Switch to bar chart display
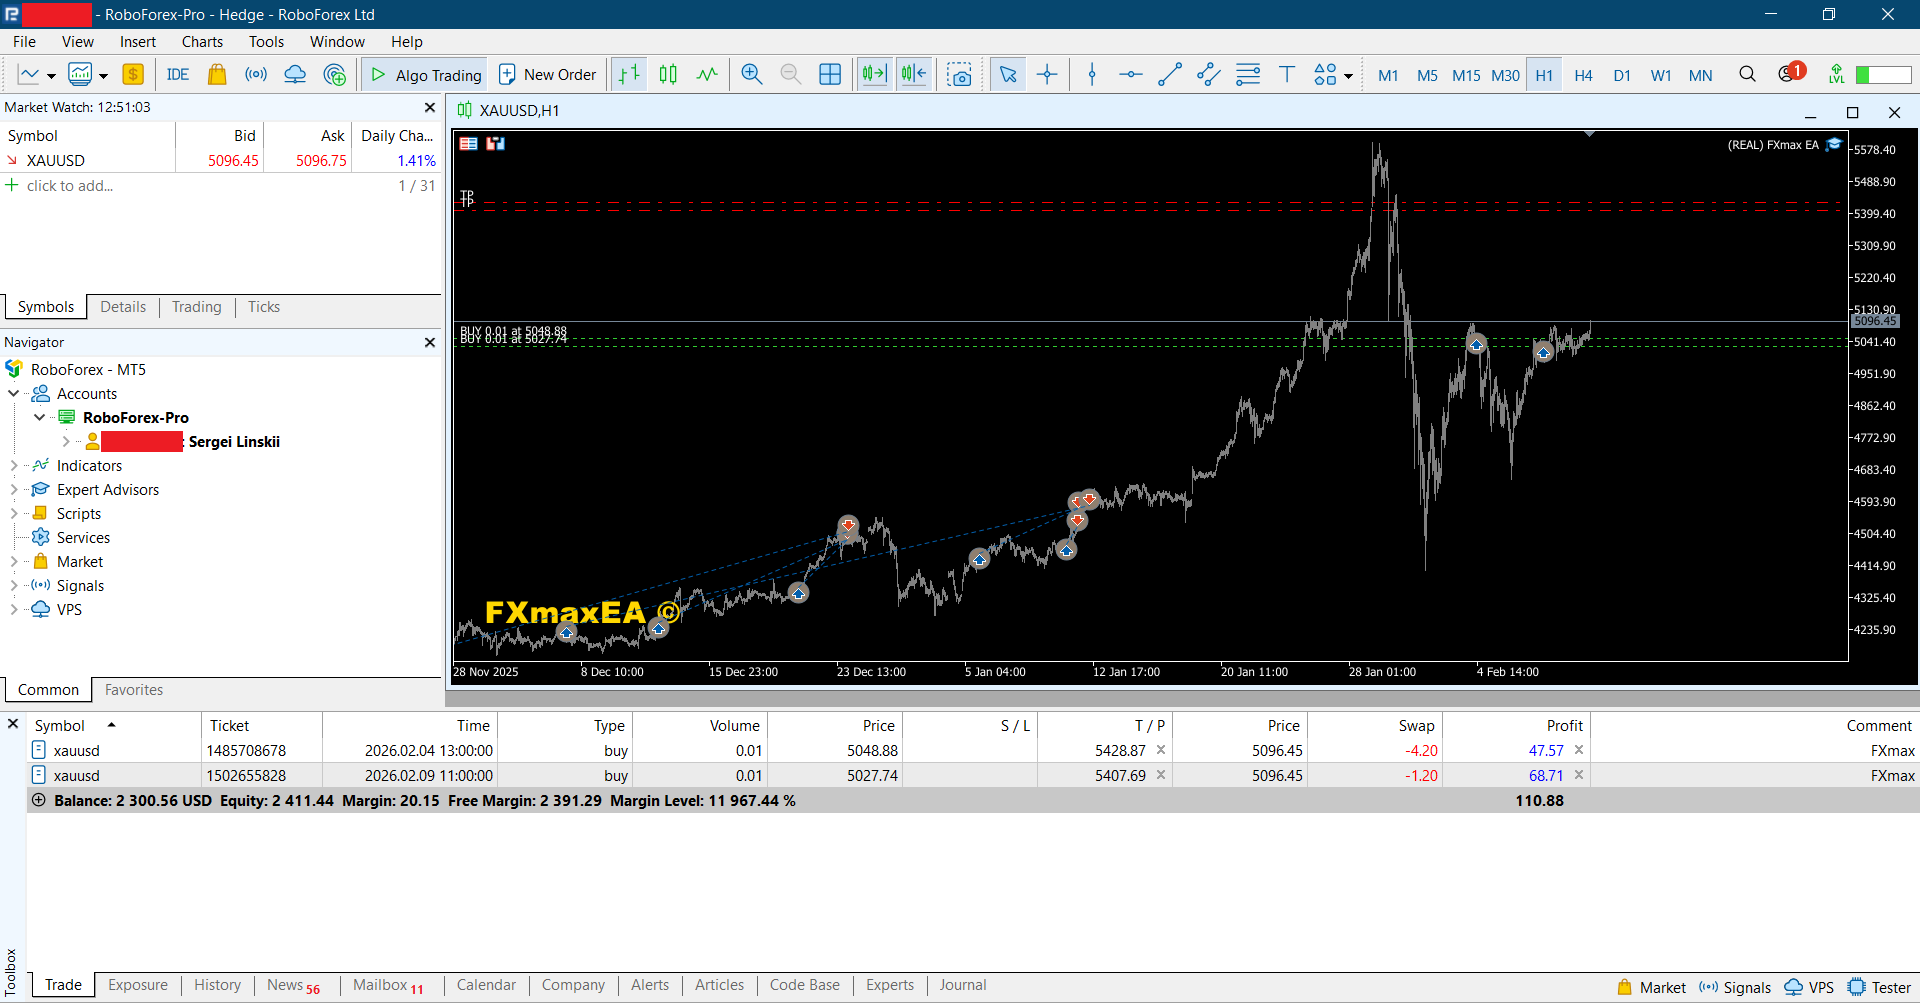This screenshot has width=1920, height=1003. click(x=629, y=74)
